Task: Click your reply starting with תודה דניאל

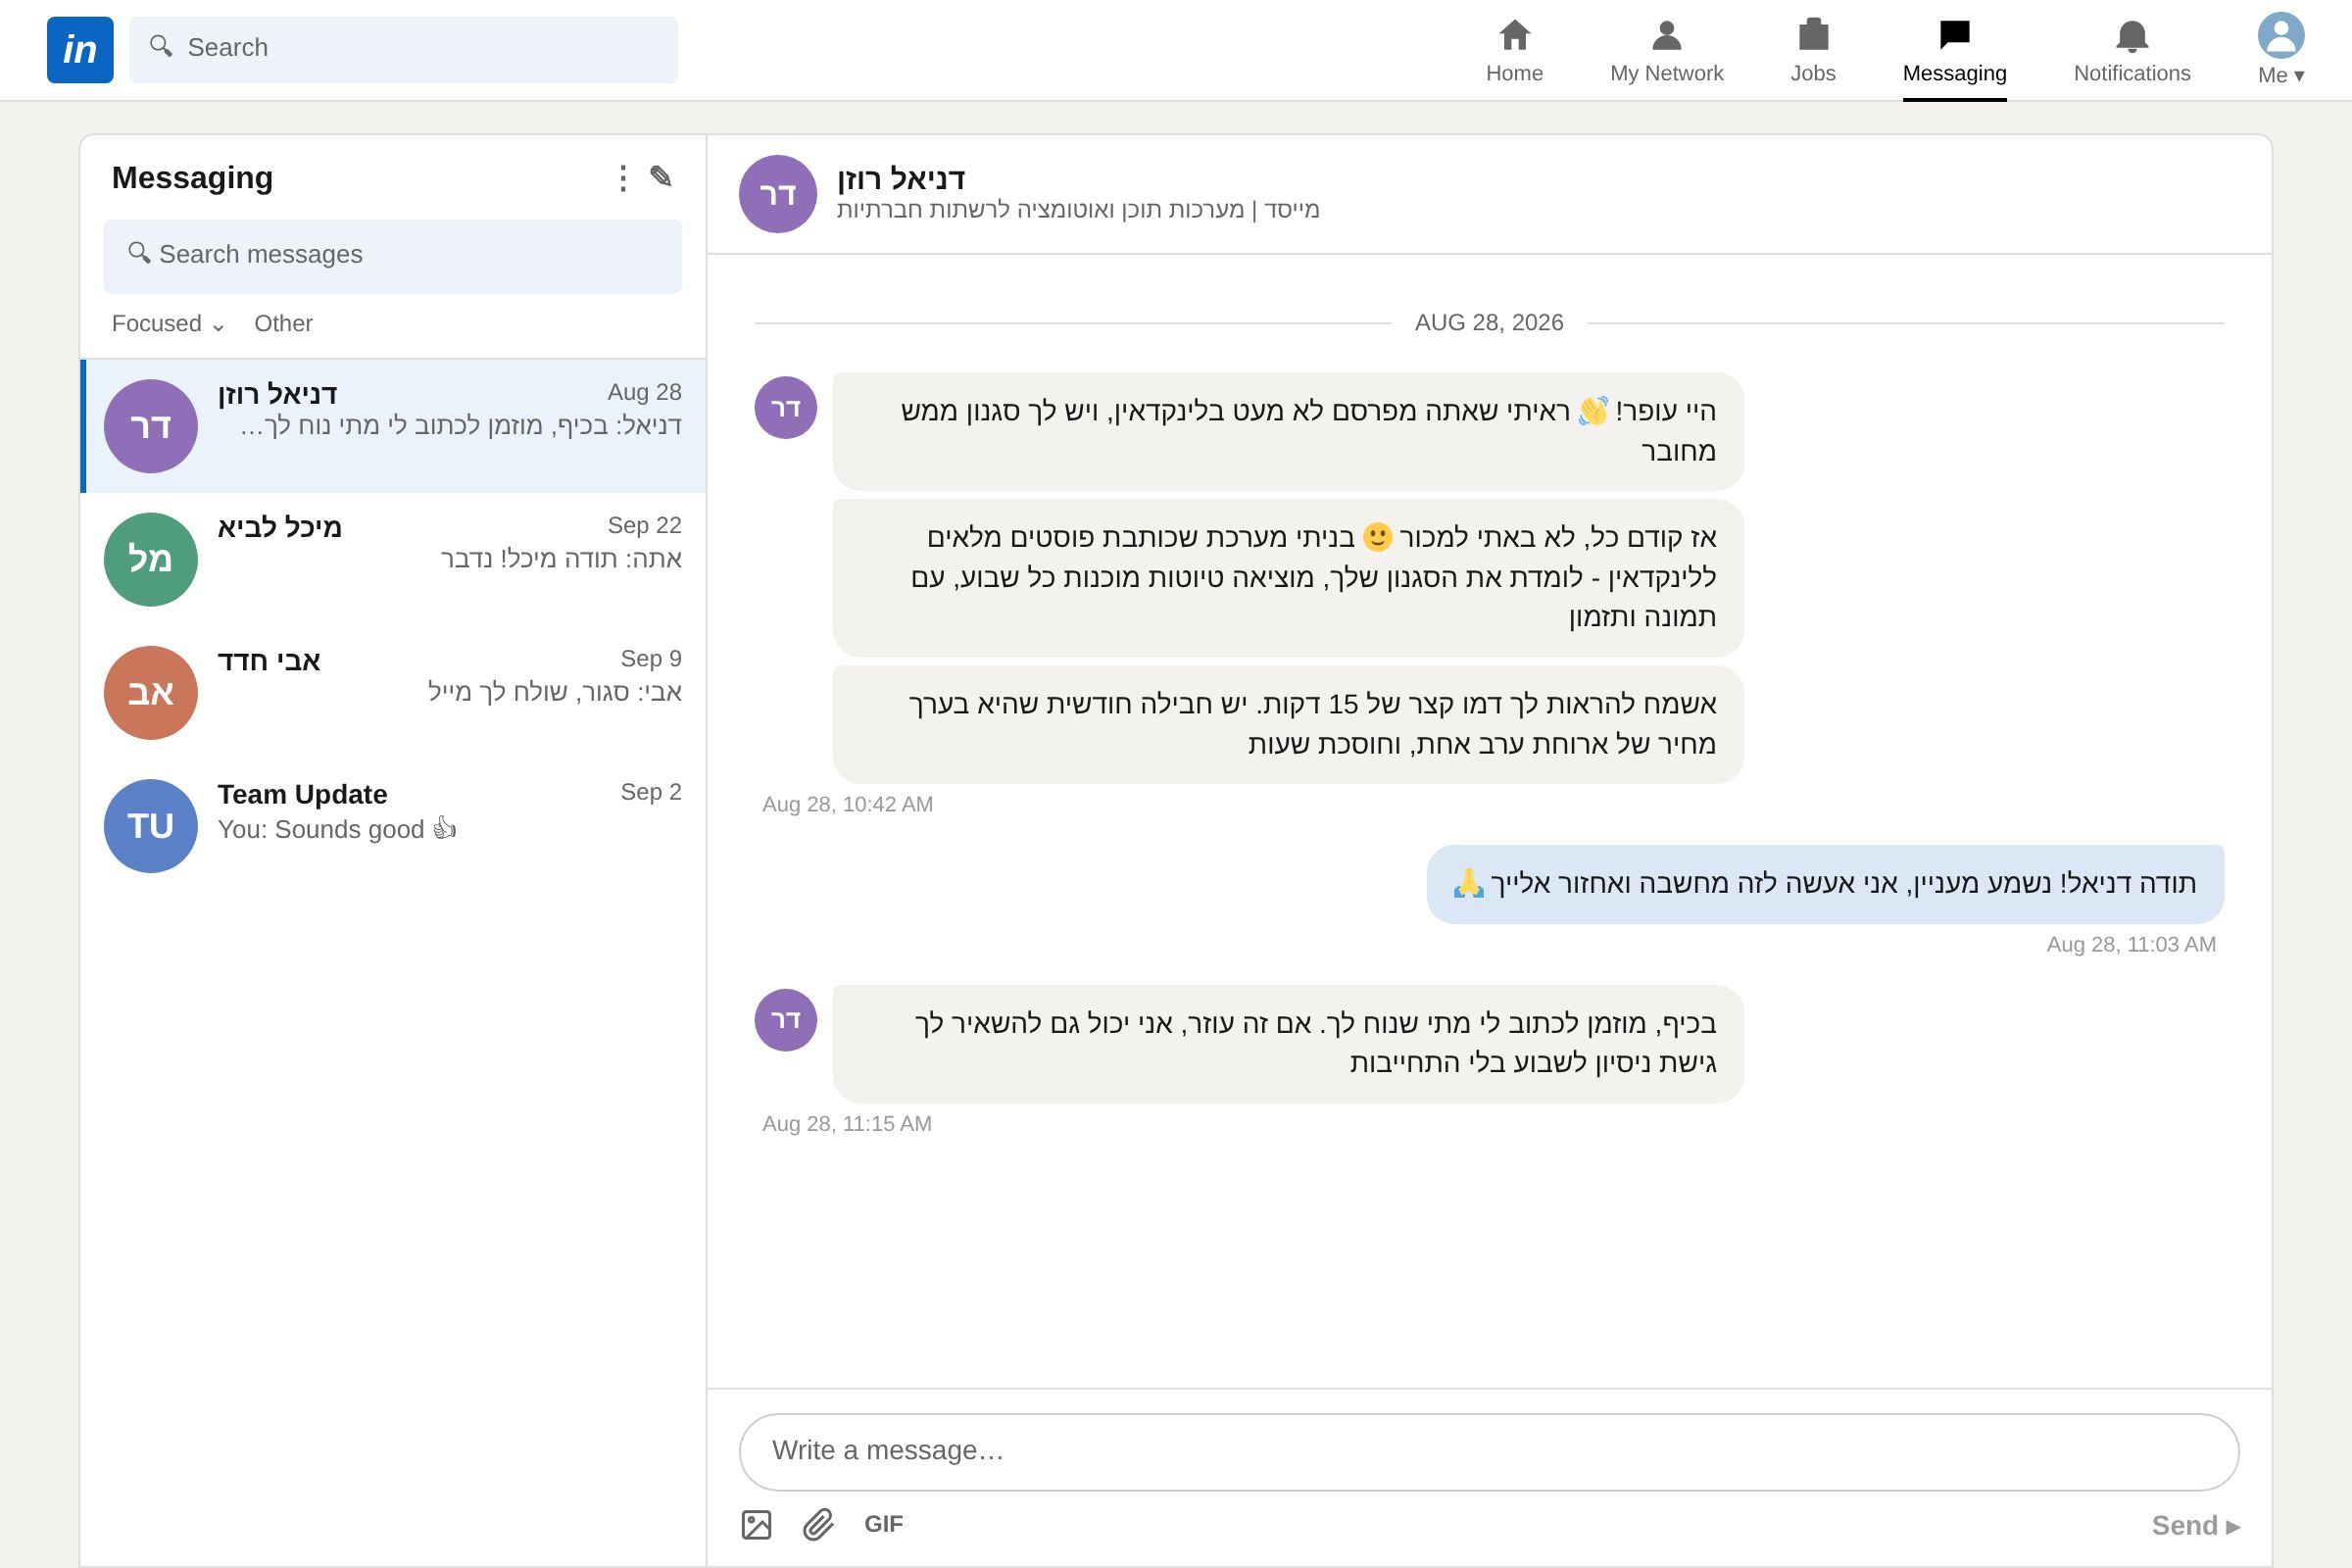Action: (x=1825, y=884)
